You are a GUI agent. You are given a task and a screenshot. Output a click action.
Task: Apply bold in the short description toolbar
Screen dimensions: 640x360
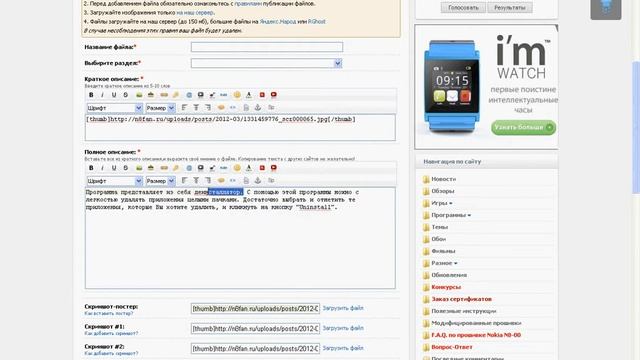coord(91,95)
